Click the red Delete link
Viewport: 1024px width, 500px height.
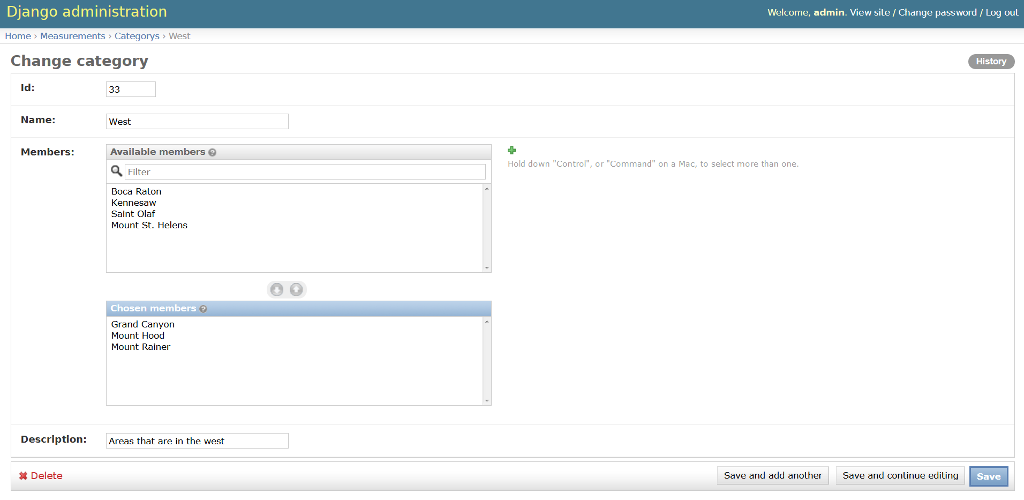pyautogui.click(x=40, y=476)
